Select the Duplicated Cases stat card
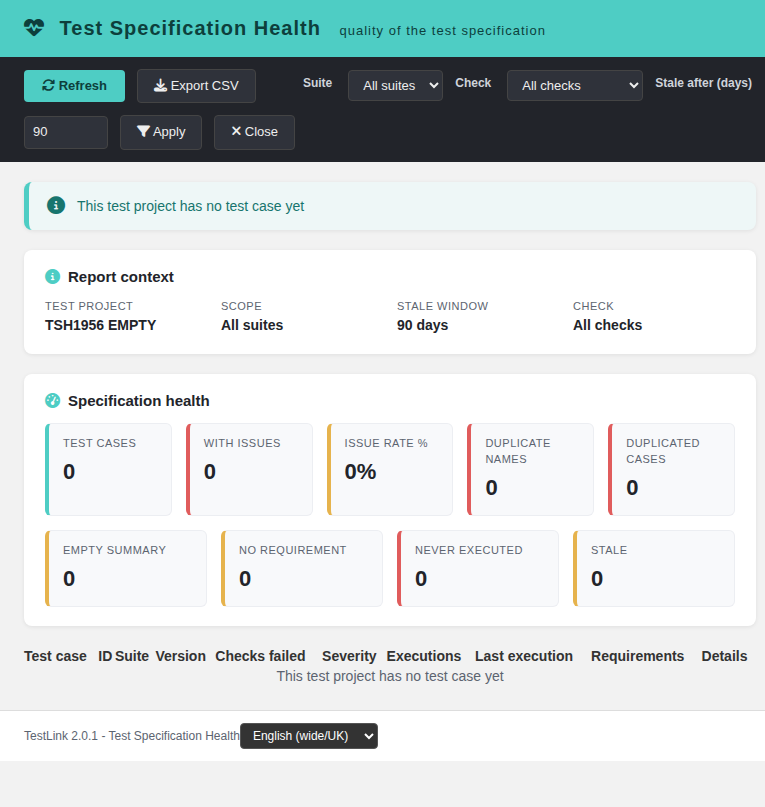Screen dimensions: 765x807 pyautogui.click(x=671, y=469)
